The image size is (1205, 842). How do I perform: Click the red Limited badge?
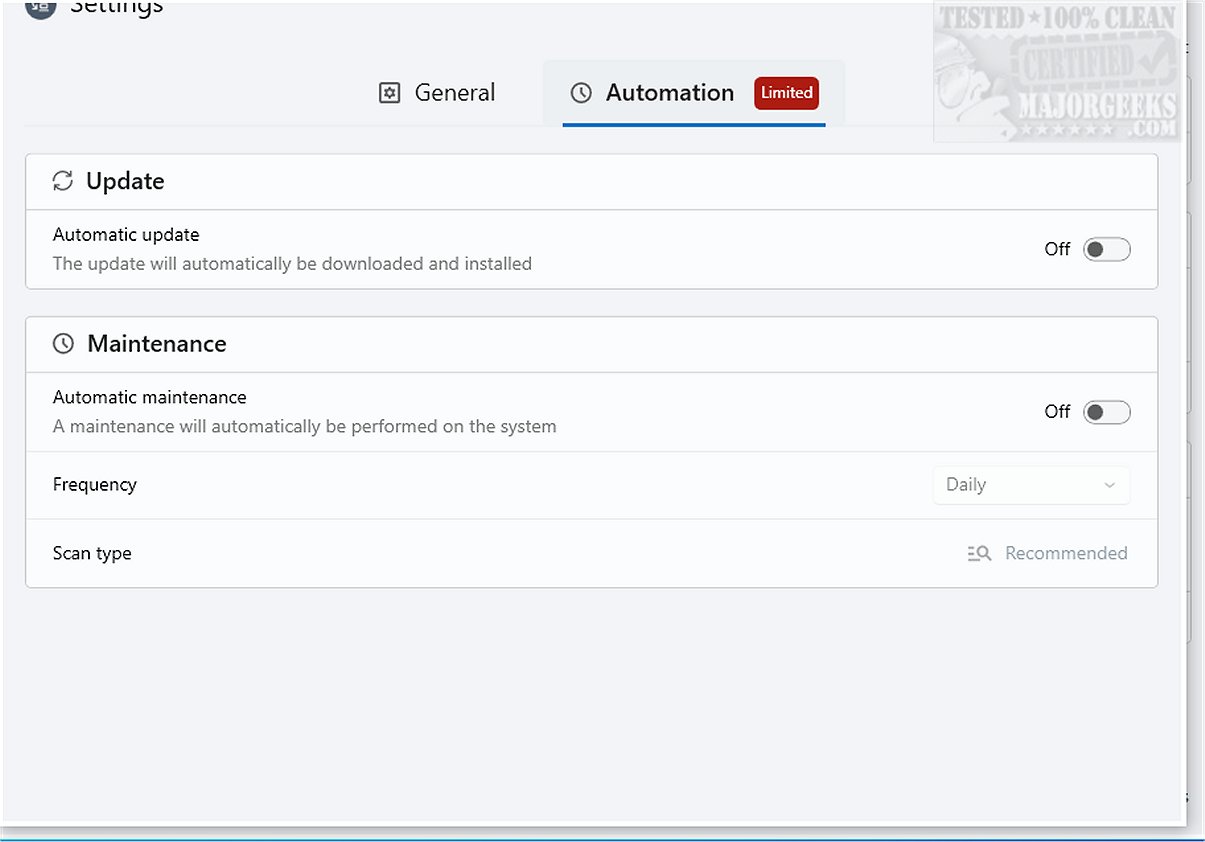(786, 93)
